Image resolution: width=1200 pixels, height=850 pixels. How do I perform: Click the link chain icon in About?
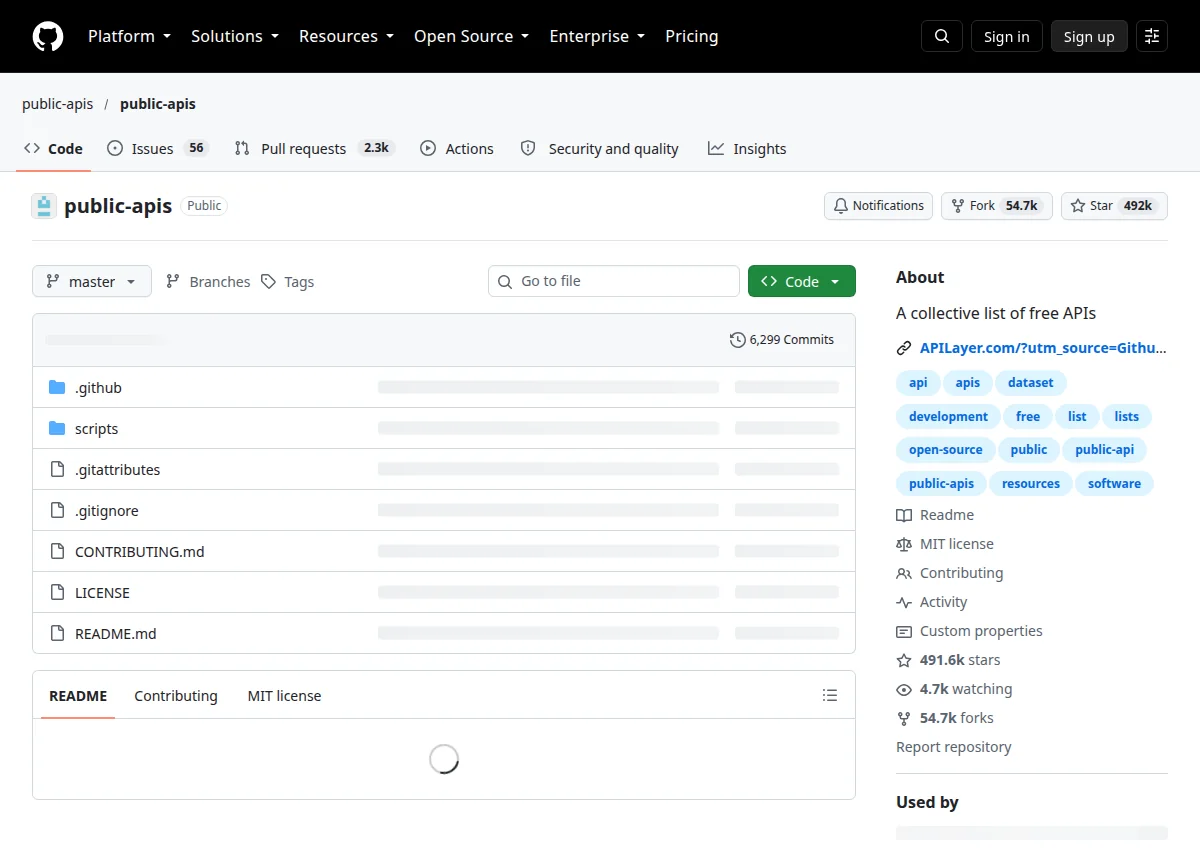click(x=904, y=348)
